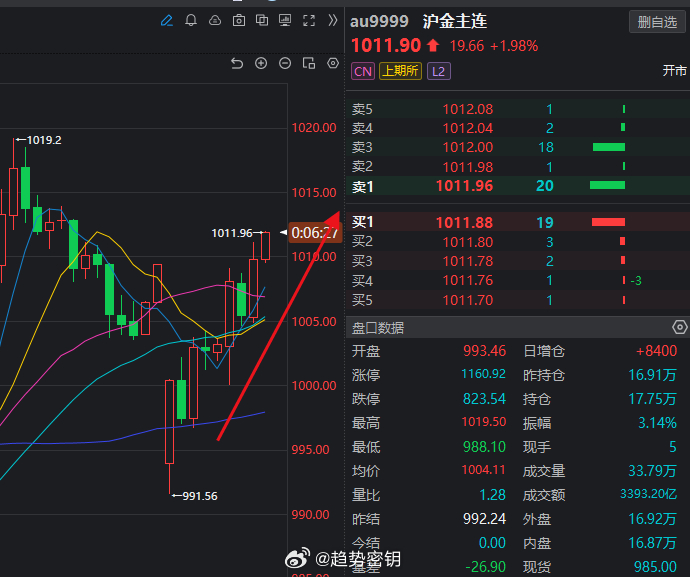Click the 昨结 value 992.24
690x577 pixels.
coord(484,519)
